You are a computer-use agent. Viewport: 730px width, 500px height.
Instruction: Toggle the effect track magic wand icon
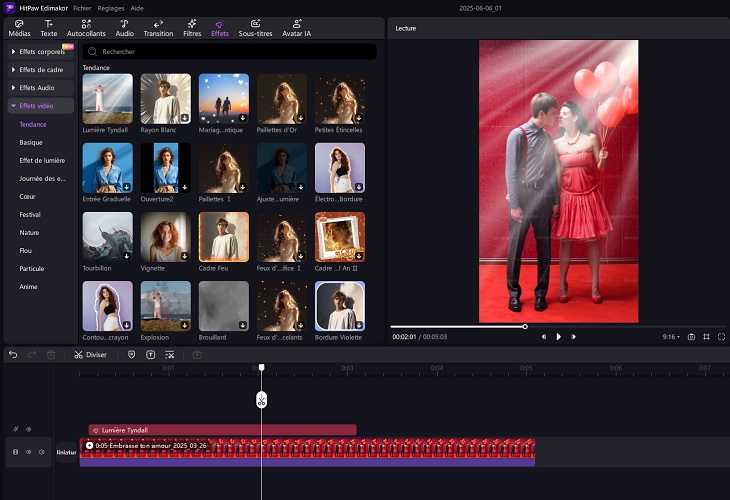[x=15, y=429]
